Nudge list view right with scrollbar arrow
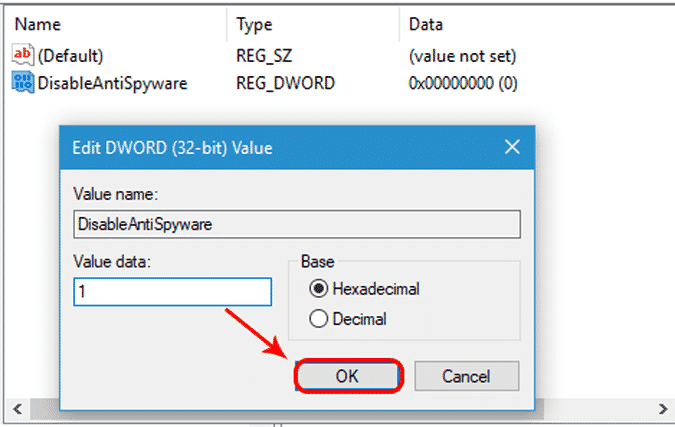The width and height of the screenshot is (675, 427). (x=663, y=408)
